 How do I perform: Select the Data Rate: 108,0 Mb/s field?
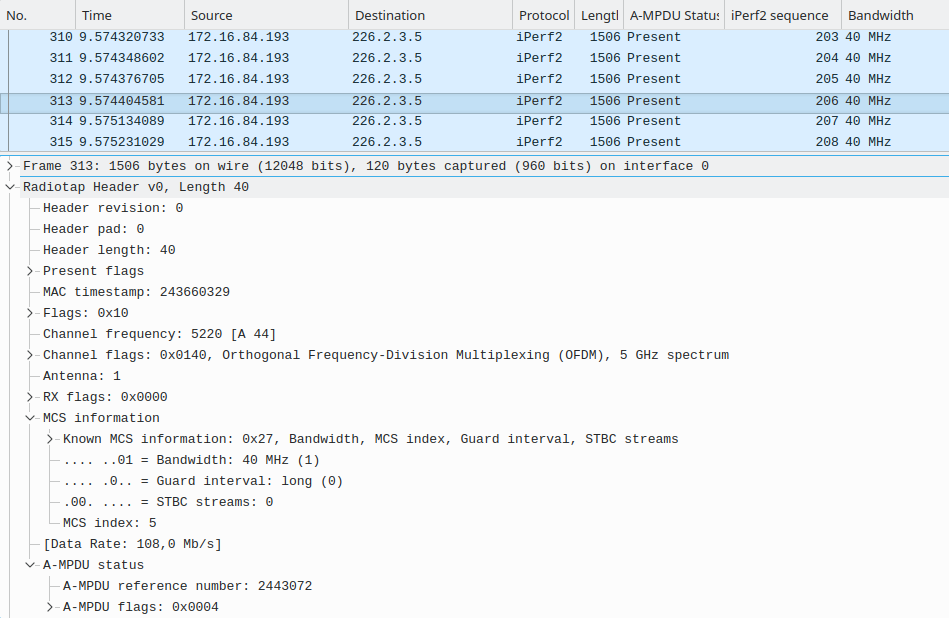point(133,544)
